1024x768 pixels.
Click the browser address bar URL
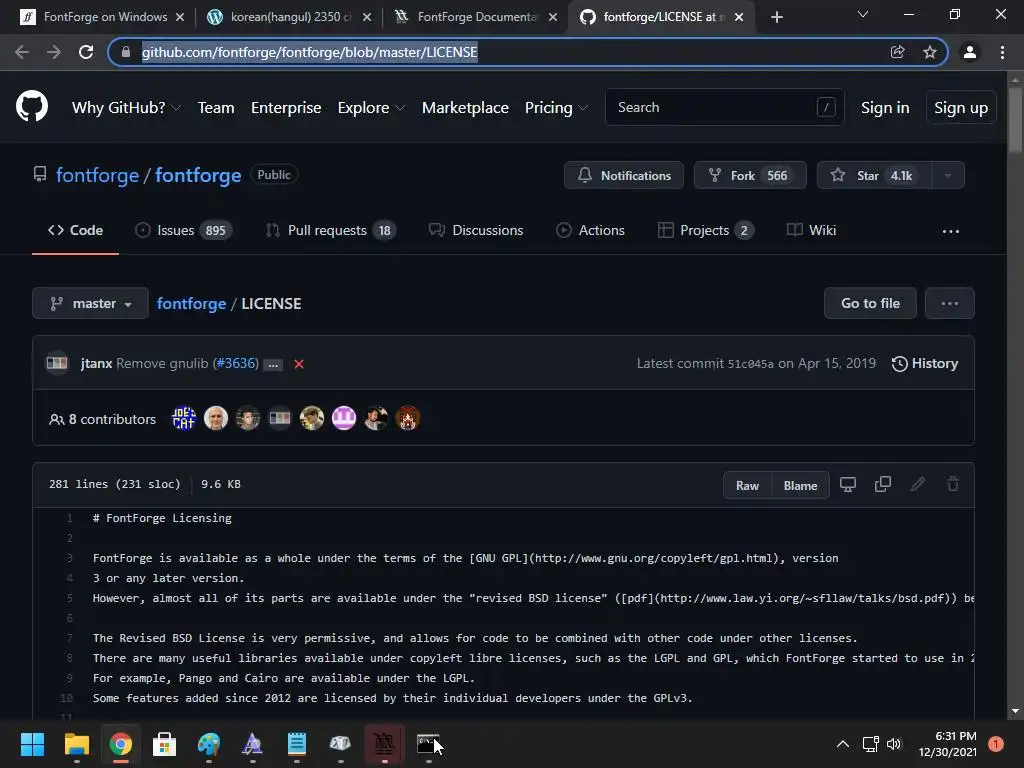tap(310, 52)
